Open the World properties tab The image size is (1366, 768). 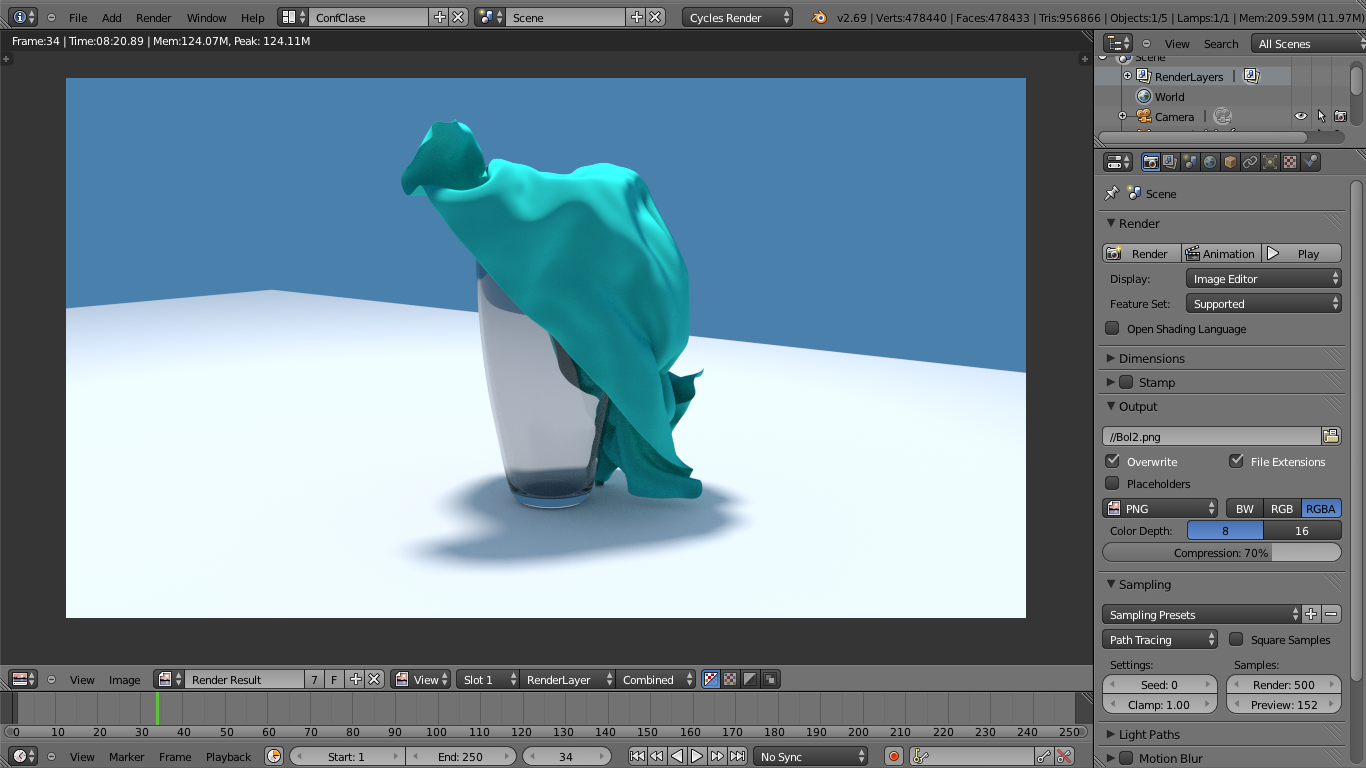coord(1212,161)
